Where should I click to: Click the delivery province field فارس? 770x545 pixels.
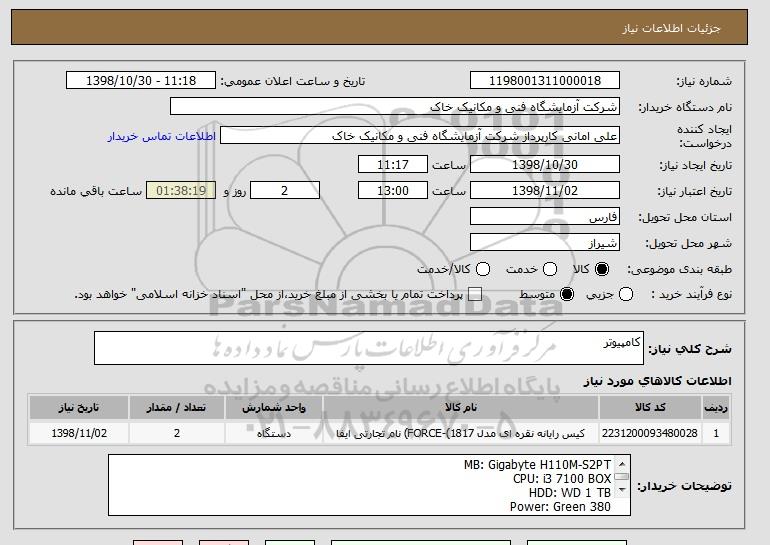click(x=545, y=217)
